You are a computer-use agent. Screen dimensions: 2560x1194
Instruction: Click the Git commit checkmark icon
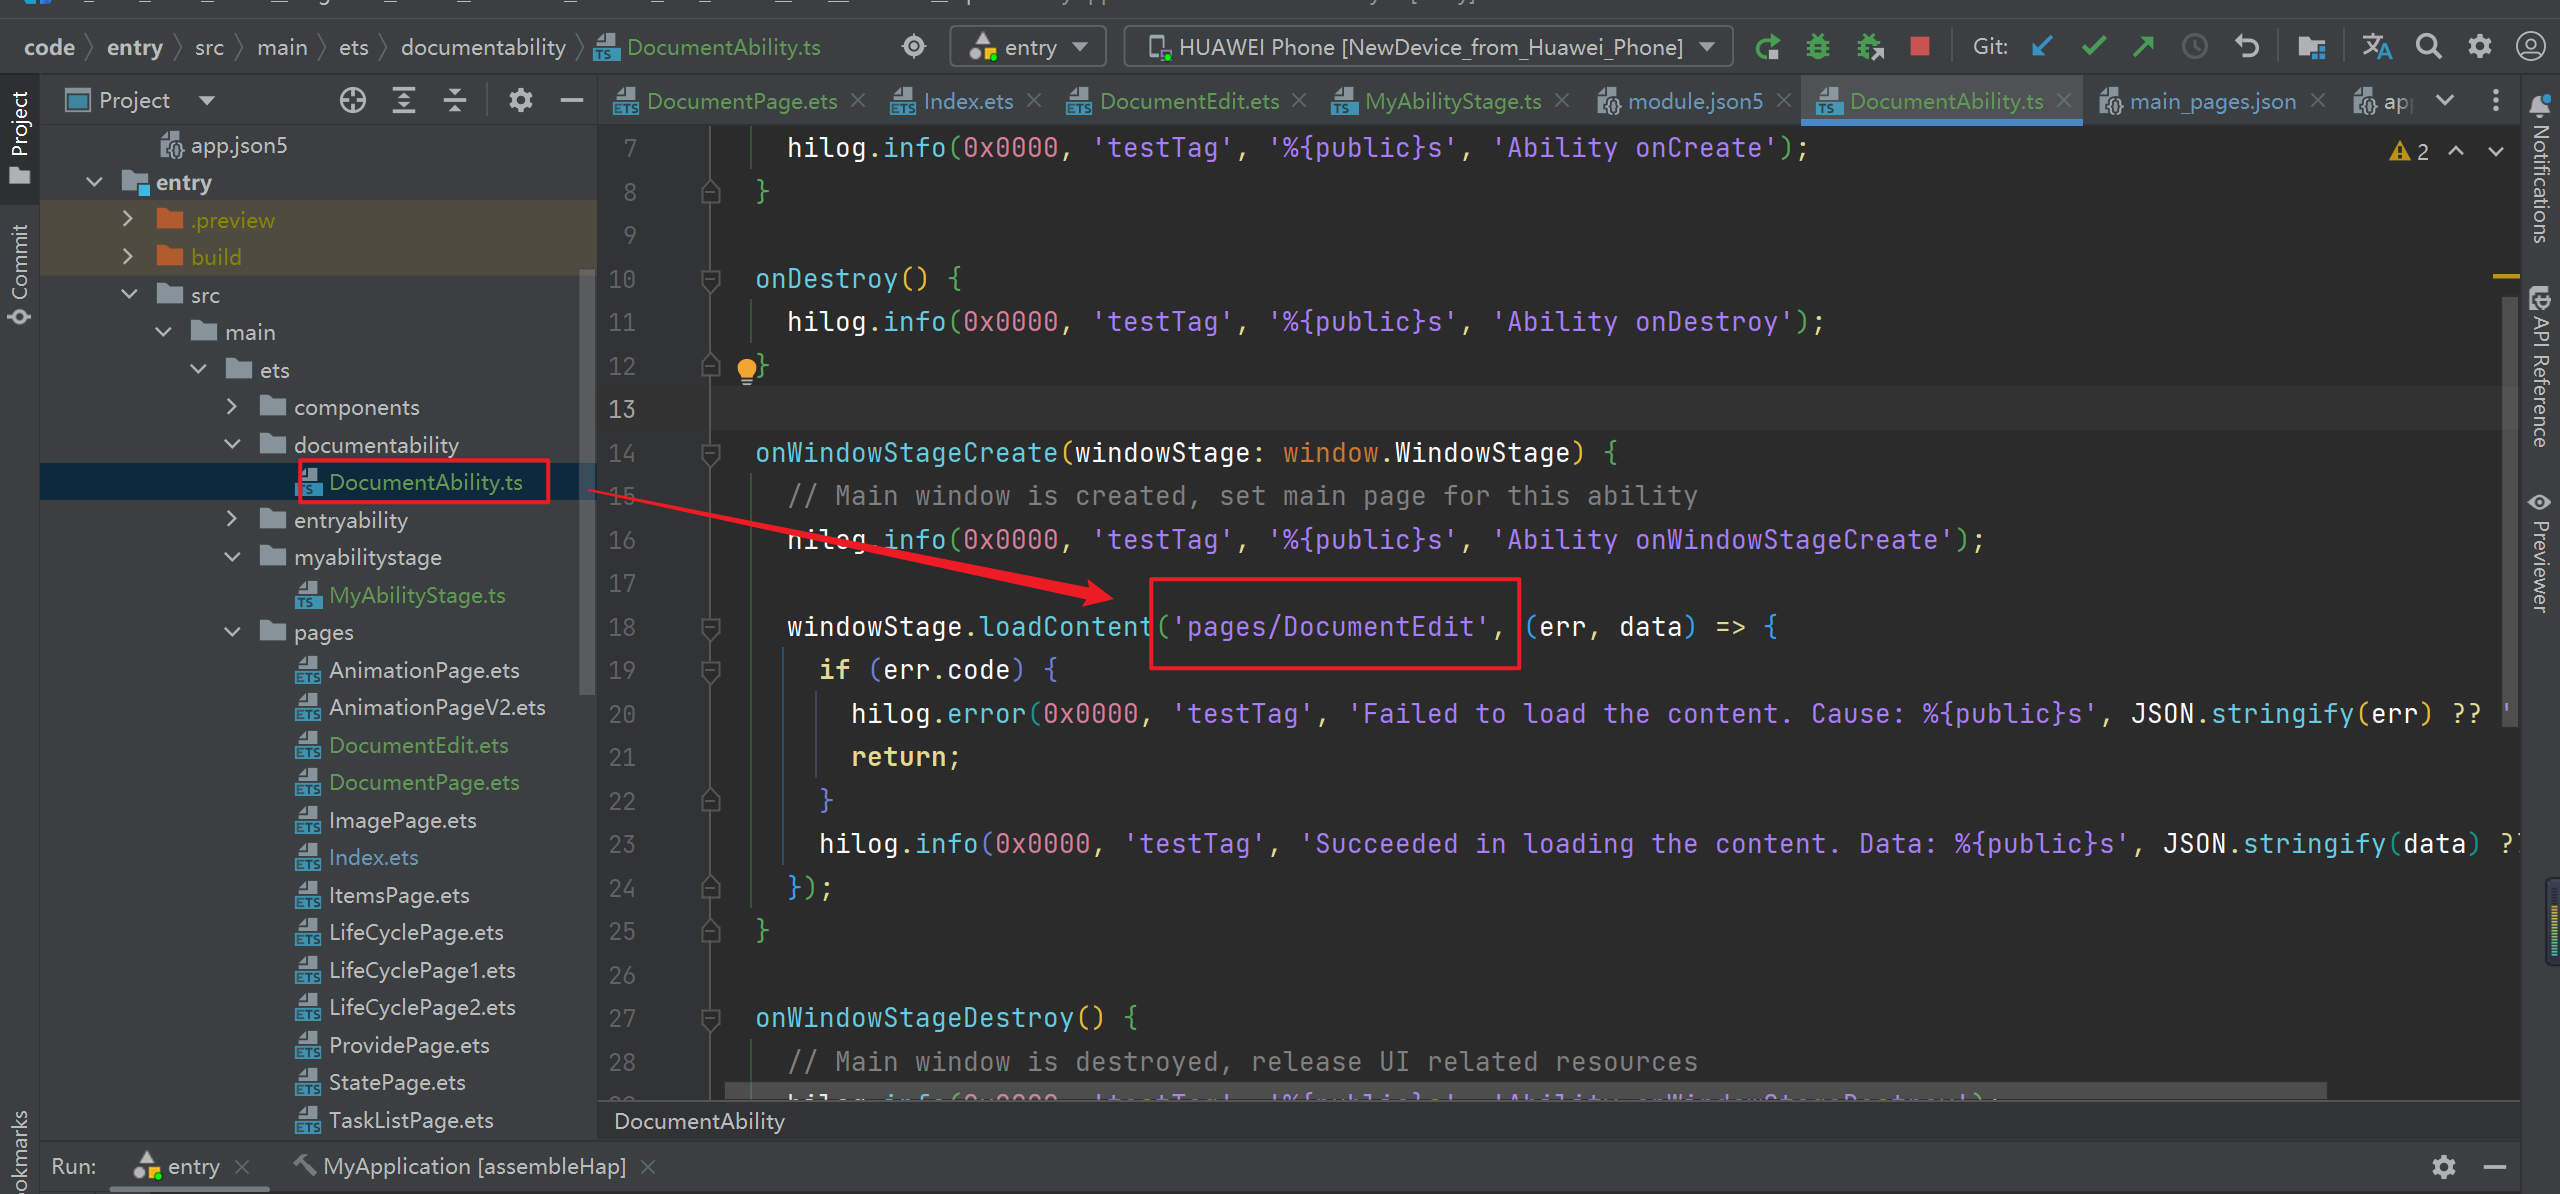click(x=2093, y=46)
